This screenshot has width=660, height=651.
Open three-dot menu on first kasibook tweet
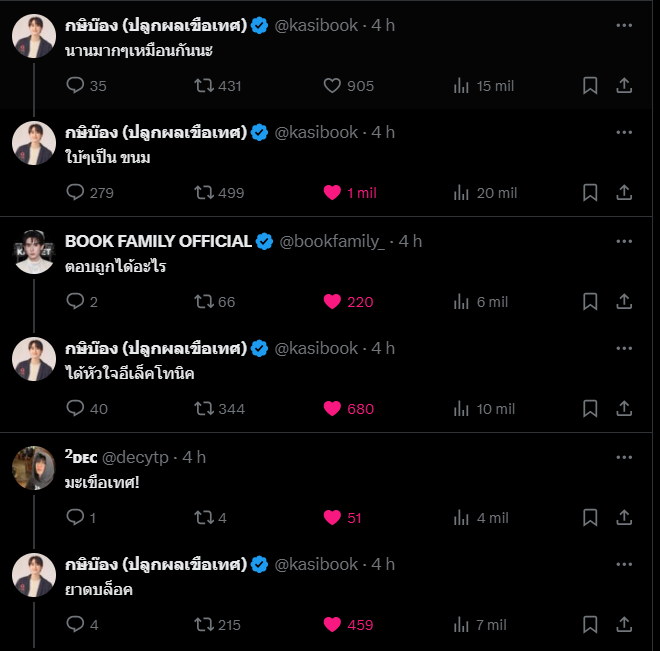click(624, 25)
